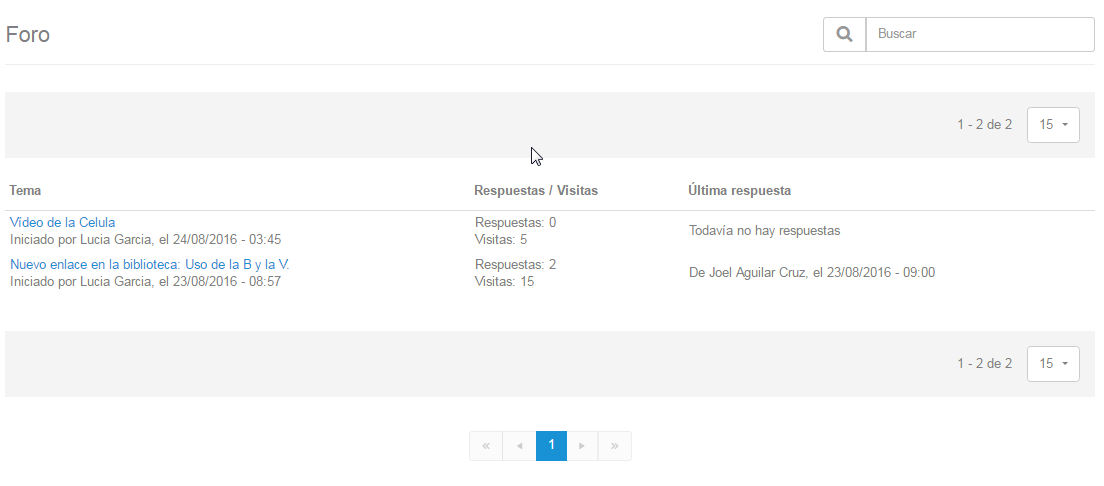The height and width of the screenshot is (486, 1104).
Task: Go to next page using right arrow
Action: pyautogui.click(x=582, y=446)
